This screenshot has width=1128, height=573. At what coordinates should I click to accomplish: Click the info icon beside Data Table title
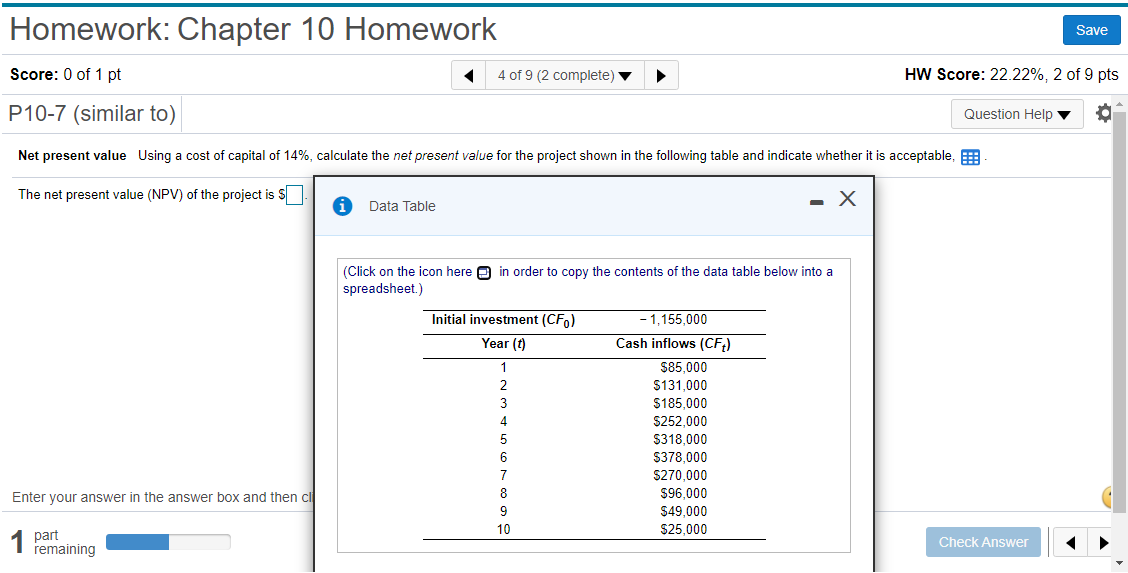tap(343, 206)
